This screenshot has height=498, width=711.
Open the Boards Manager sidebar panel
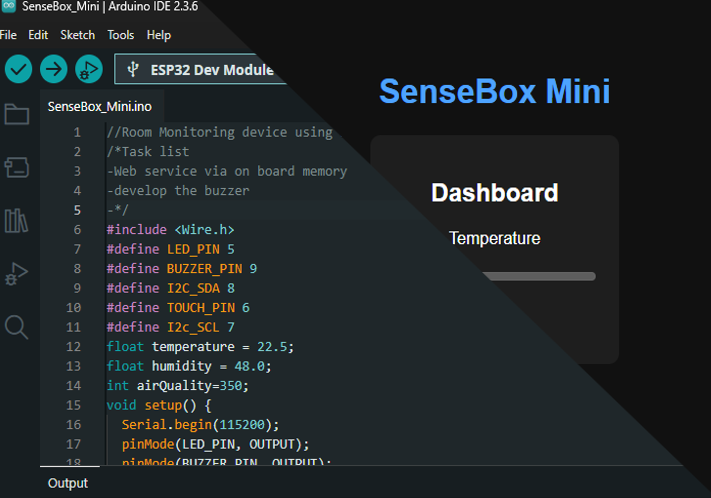17,167
